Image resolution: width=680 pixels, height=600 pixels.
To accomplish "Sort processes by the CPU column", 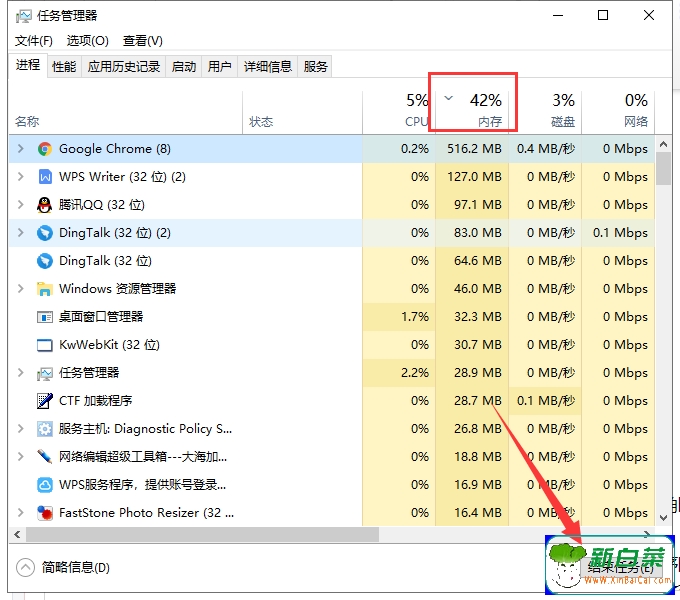I will tap(399, 112).
